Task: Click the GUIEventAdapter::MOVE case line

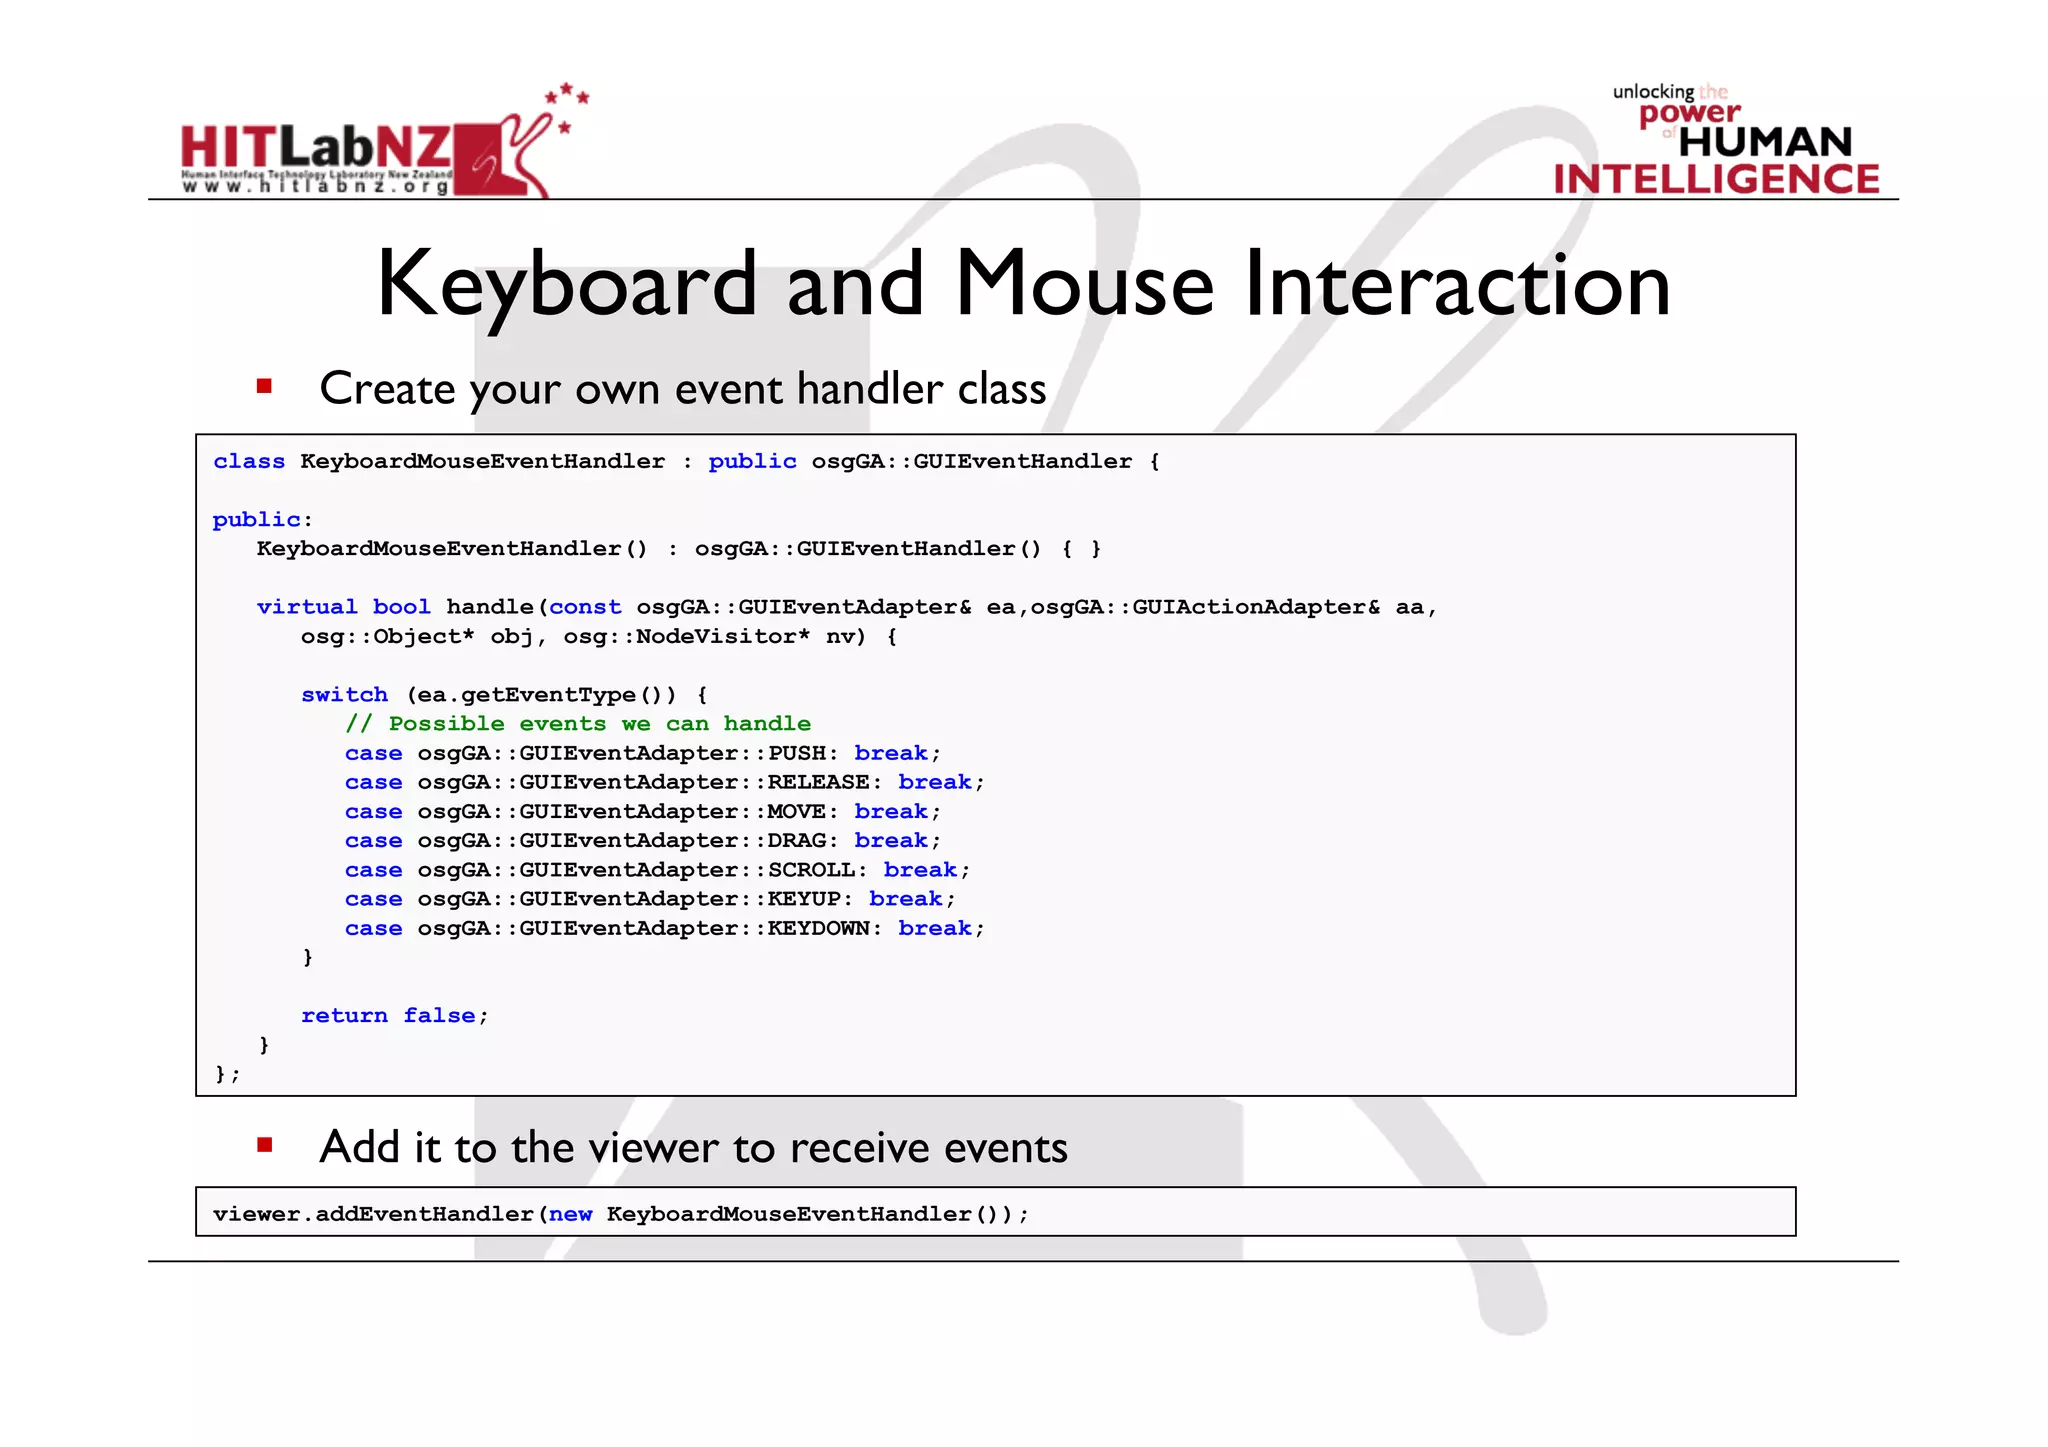Action: pyautogui.click(x=643, y=812)
